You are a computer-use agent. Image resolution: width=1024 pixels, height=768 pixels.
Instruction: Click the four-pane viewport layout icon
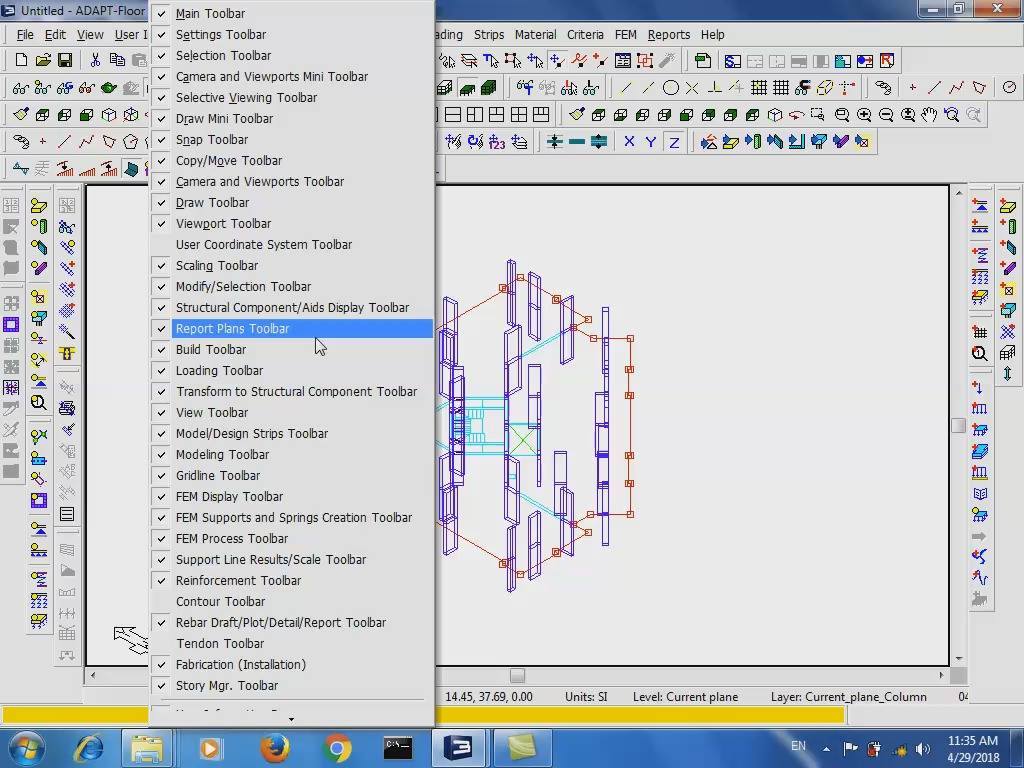[x=519, y=115]
